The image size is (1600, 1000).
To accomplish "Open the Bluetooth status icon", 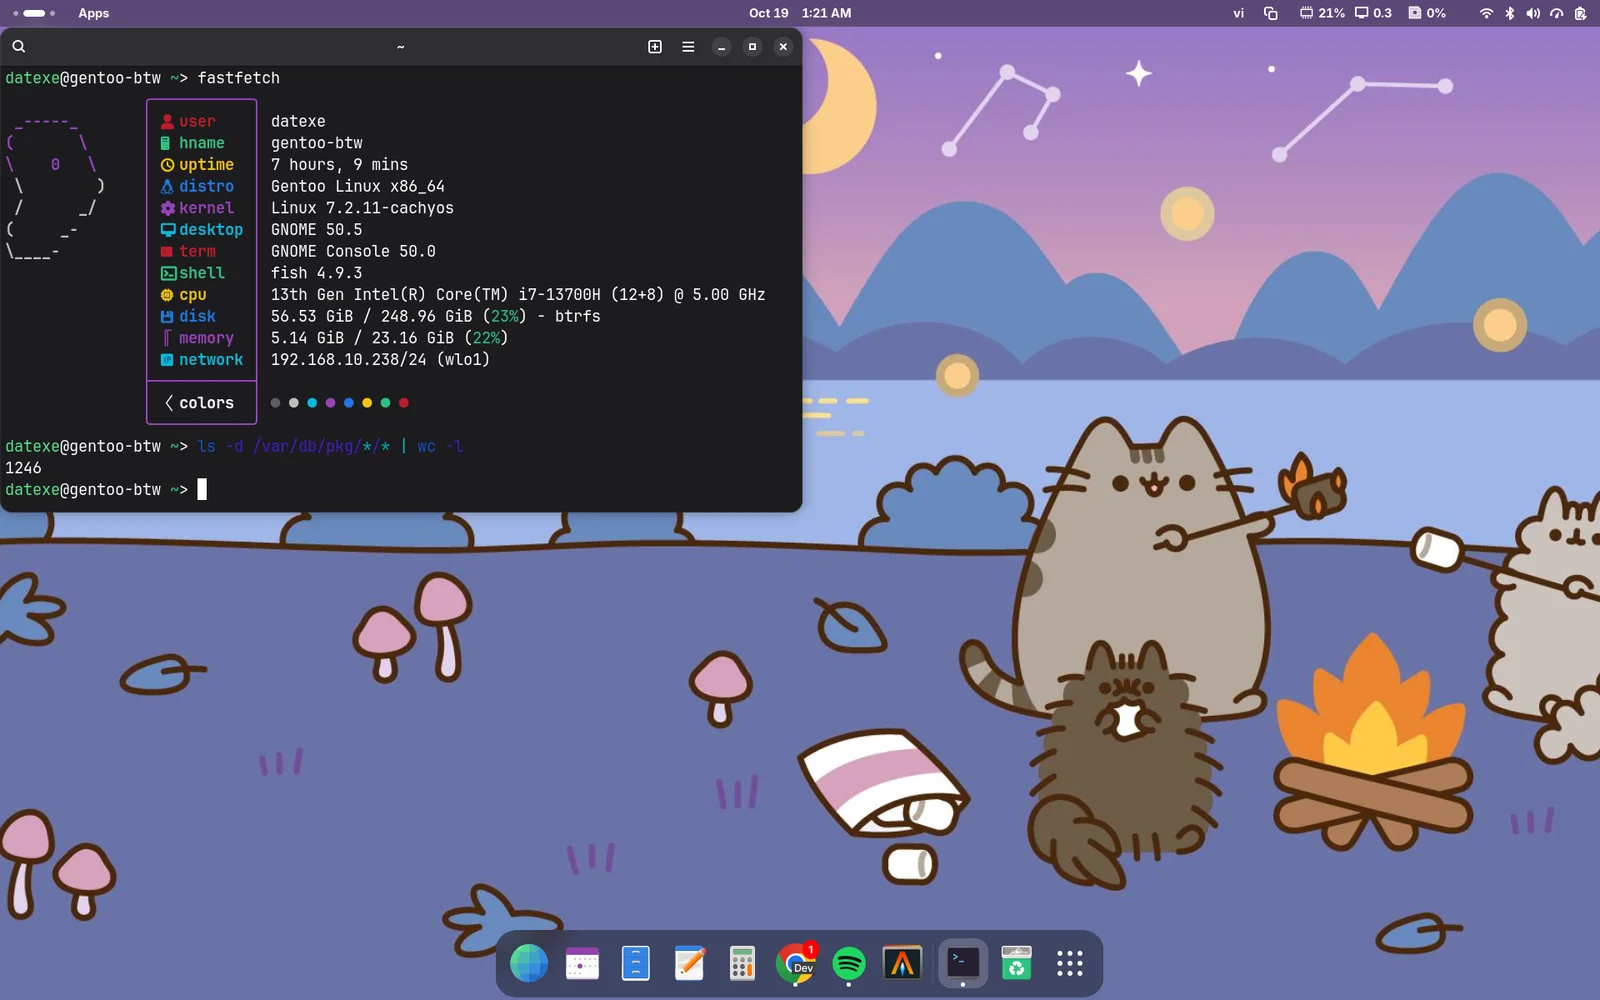I will click(x=1510, y=13).
